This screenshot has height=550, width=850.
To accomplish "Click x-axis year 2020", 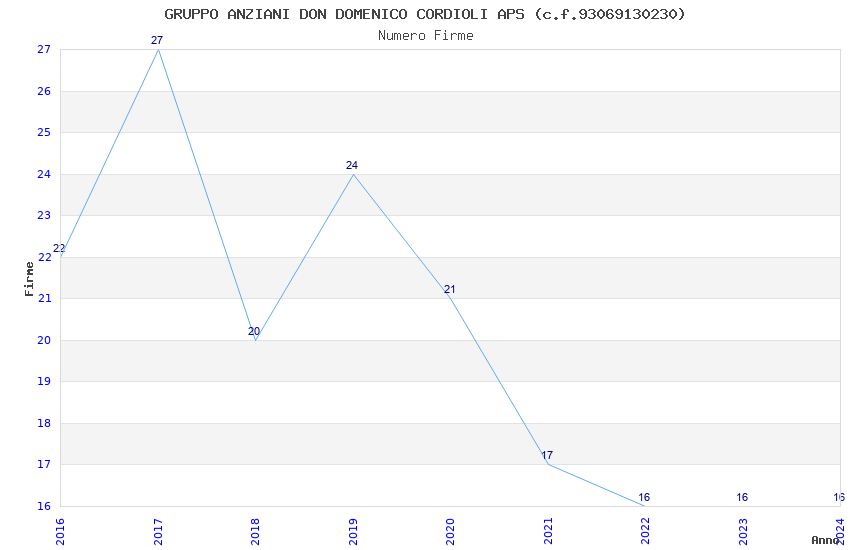I will point(450,532).
